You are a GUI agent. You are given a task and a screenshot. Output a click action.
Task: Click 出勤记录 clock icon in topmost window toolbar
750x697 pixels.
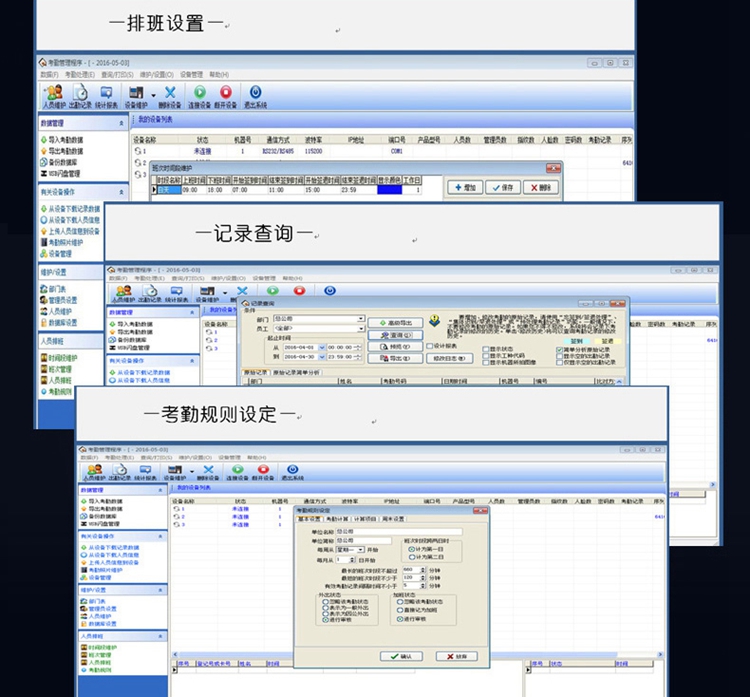80,95
